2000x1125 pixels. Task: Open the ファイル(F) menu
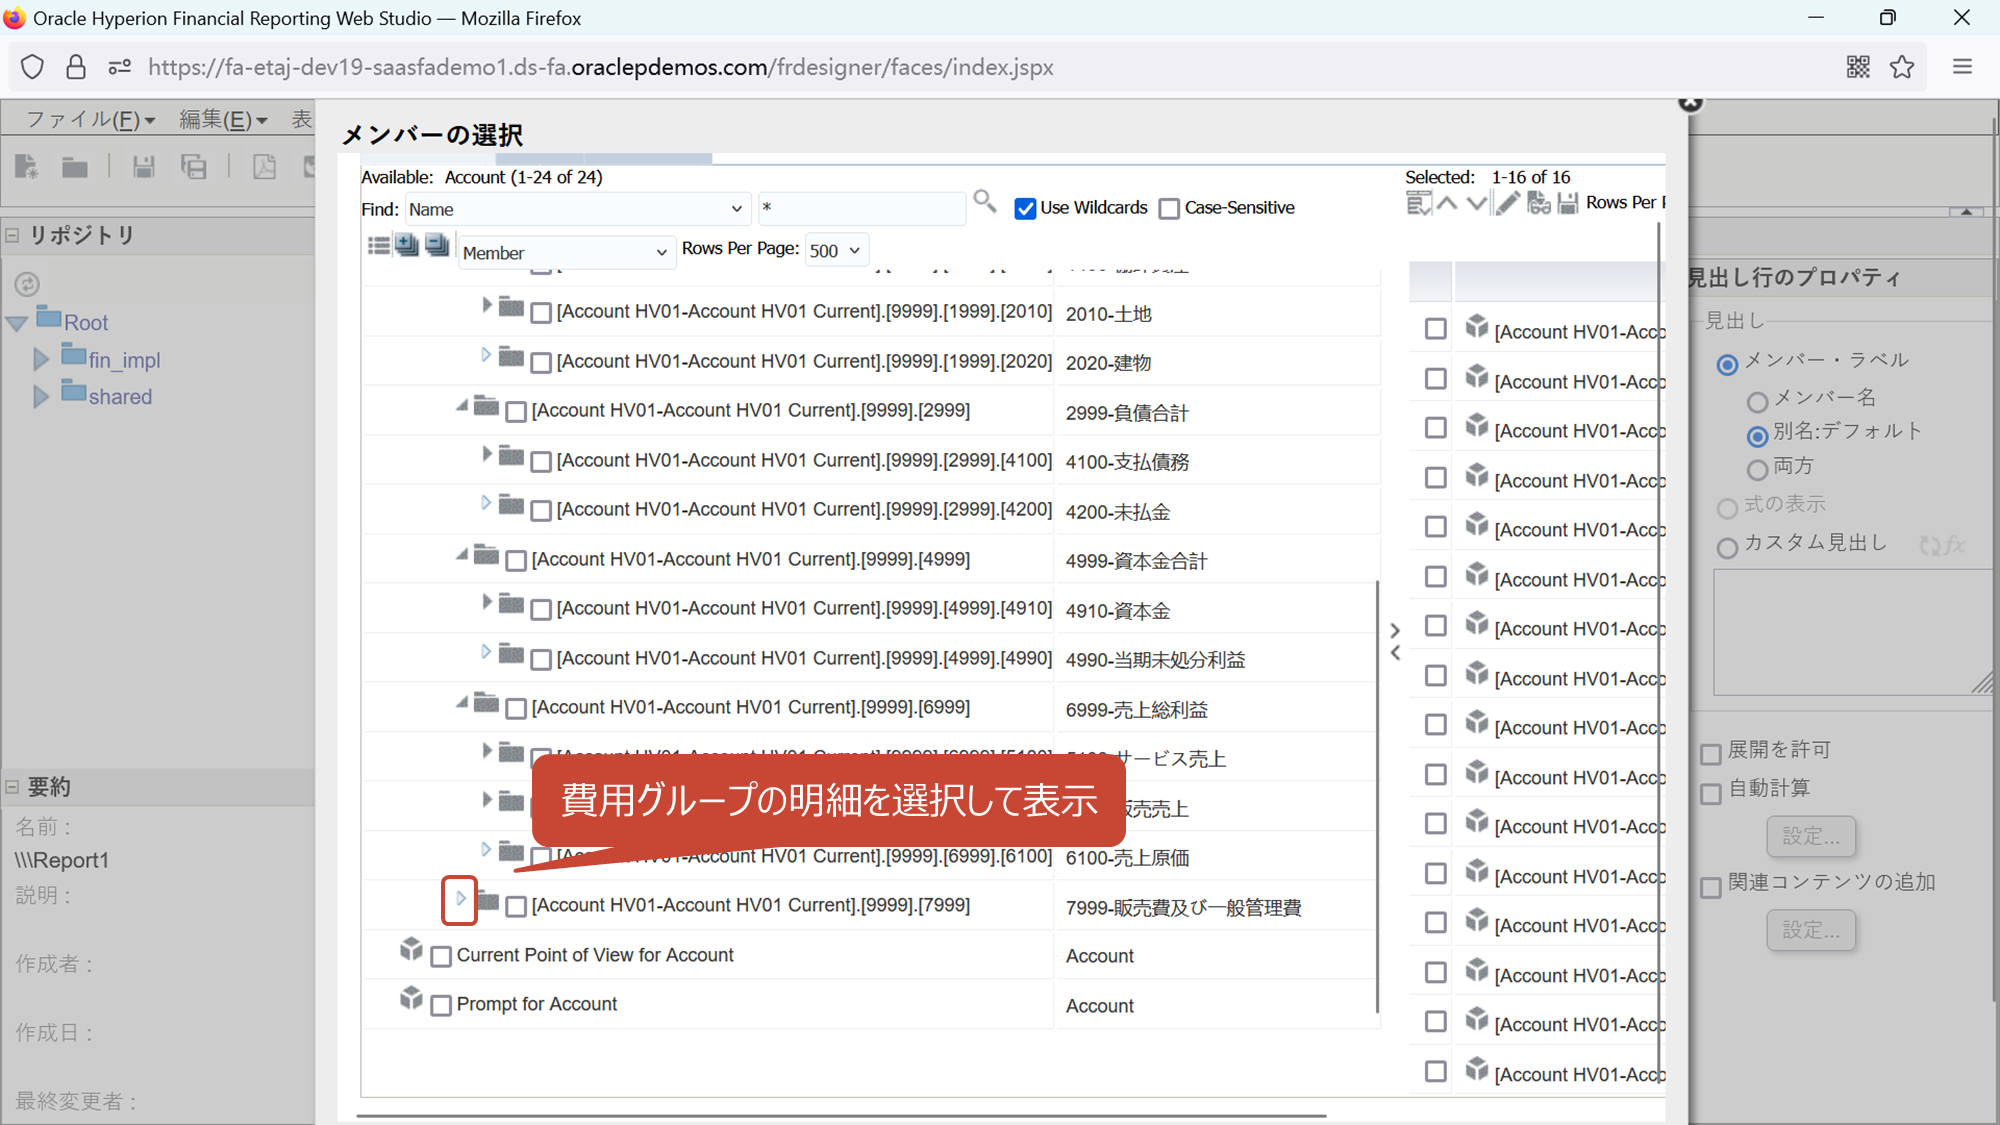click(90, 120)
